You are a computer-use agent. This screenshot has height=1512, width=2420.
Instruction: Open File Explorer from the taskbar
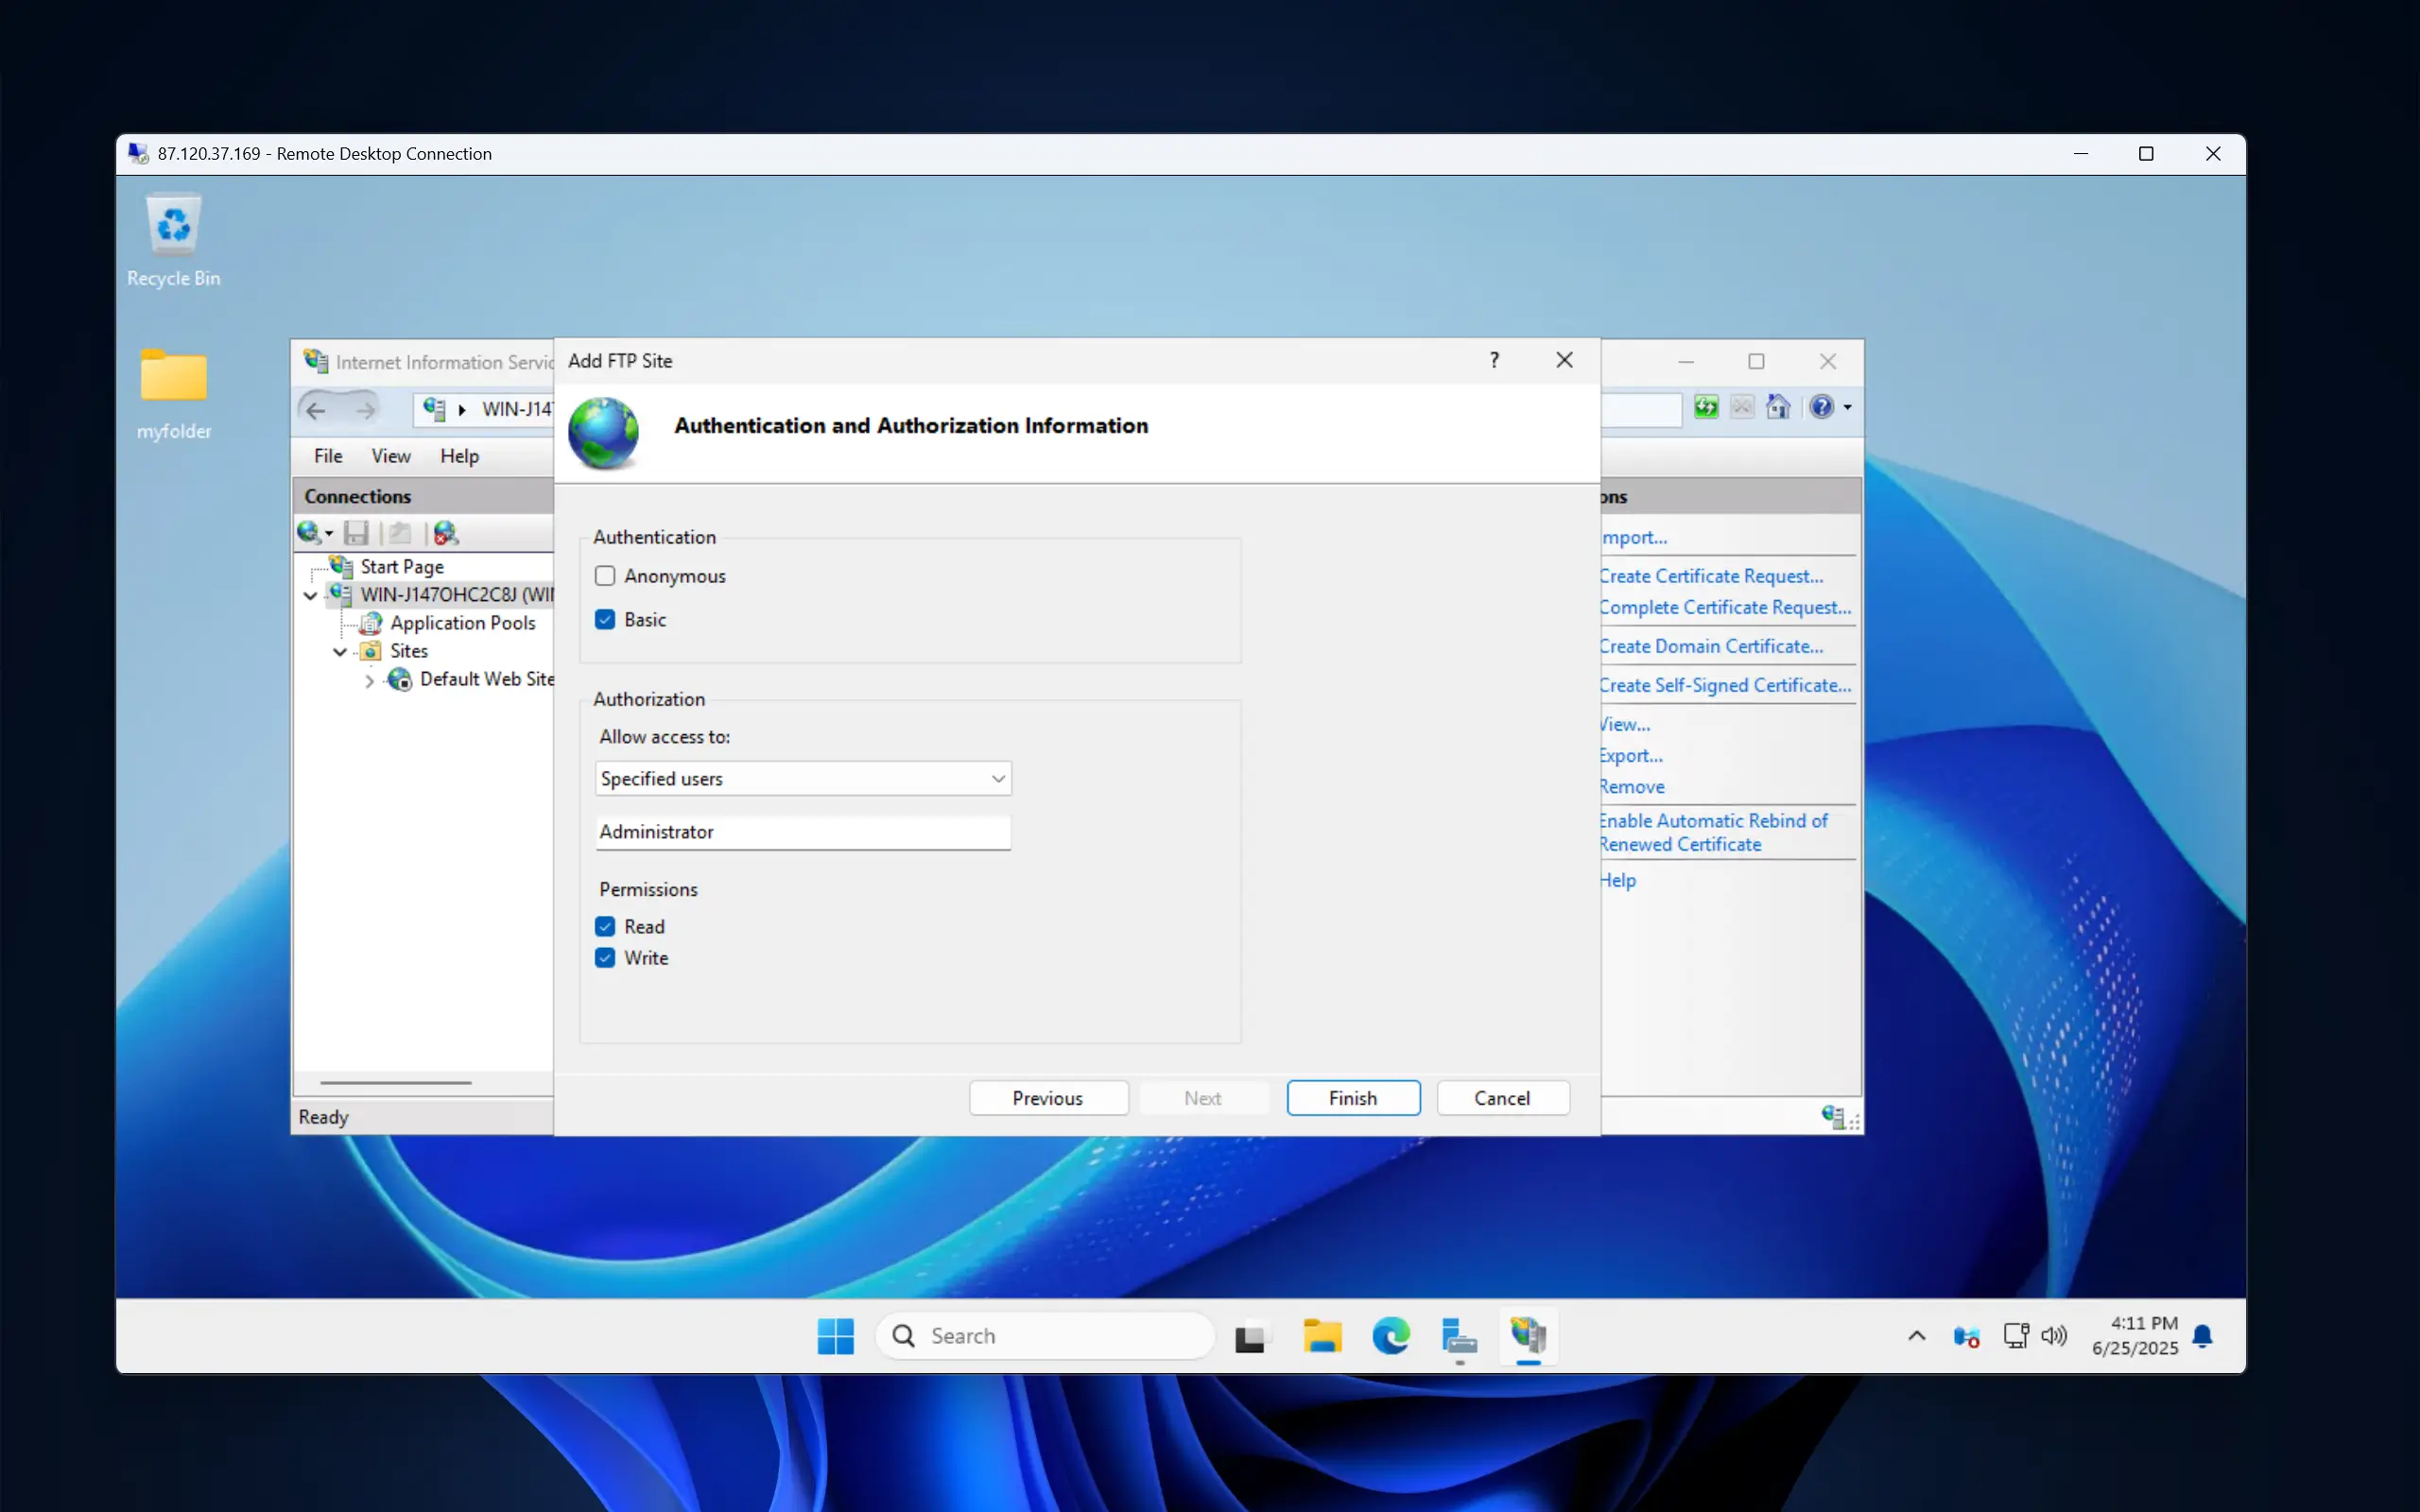(x=1322, y=1336)
